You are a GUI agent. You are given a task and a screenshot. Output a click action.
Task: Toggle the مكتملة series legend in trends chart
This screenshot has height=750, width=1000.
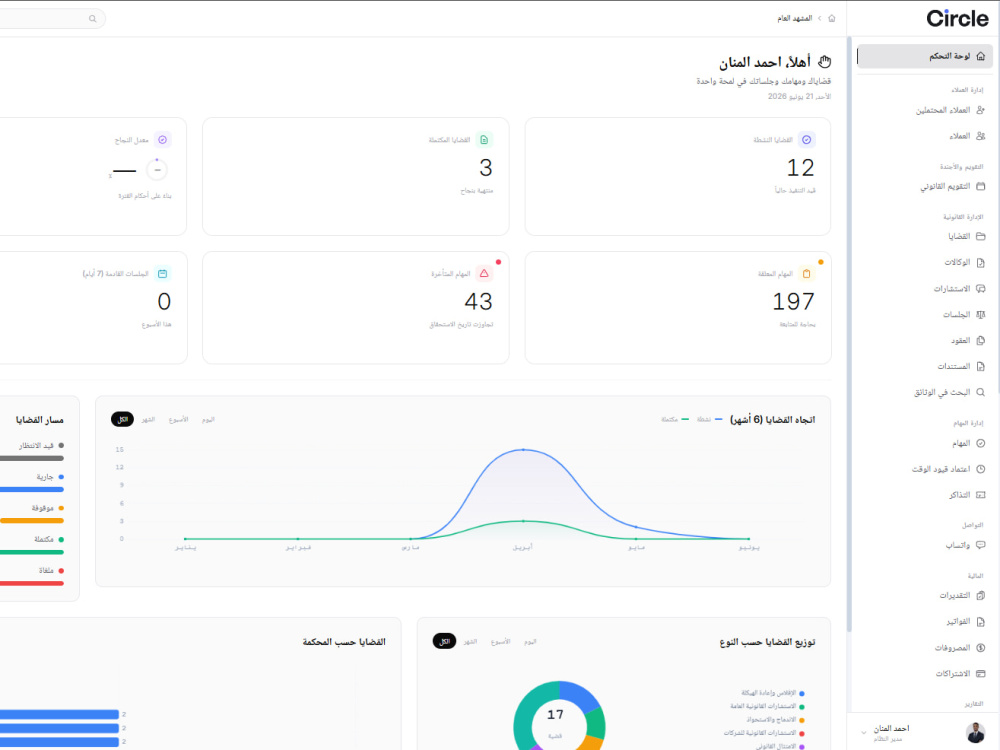(x=675, y=420)
